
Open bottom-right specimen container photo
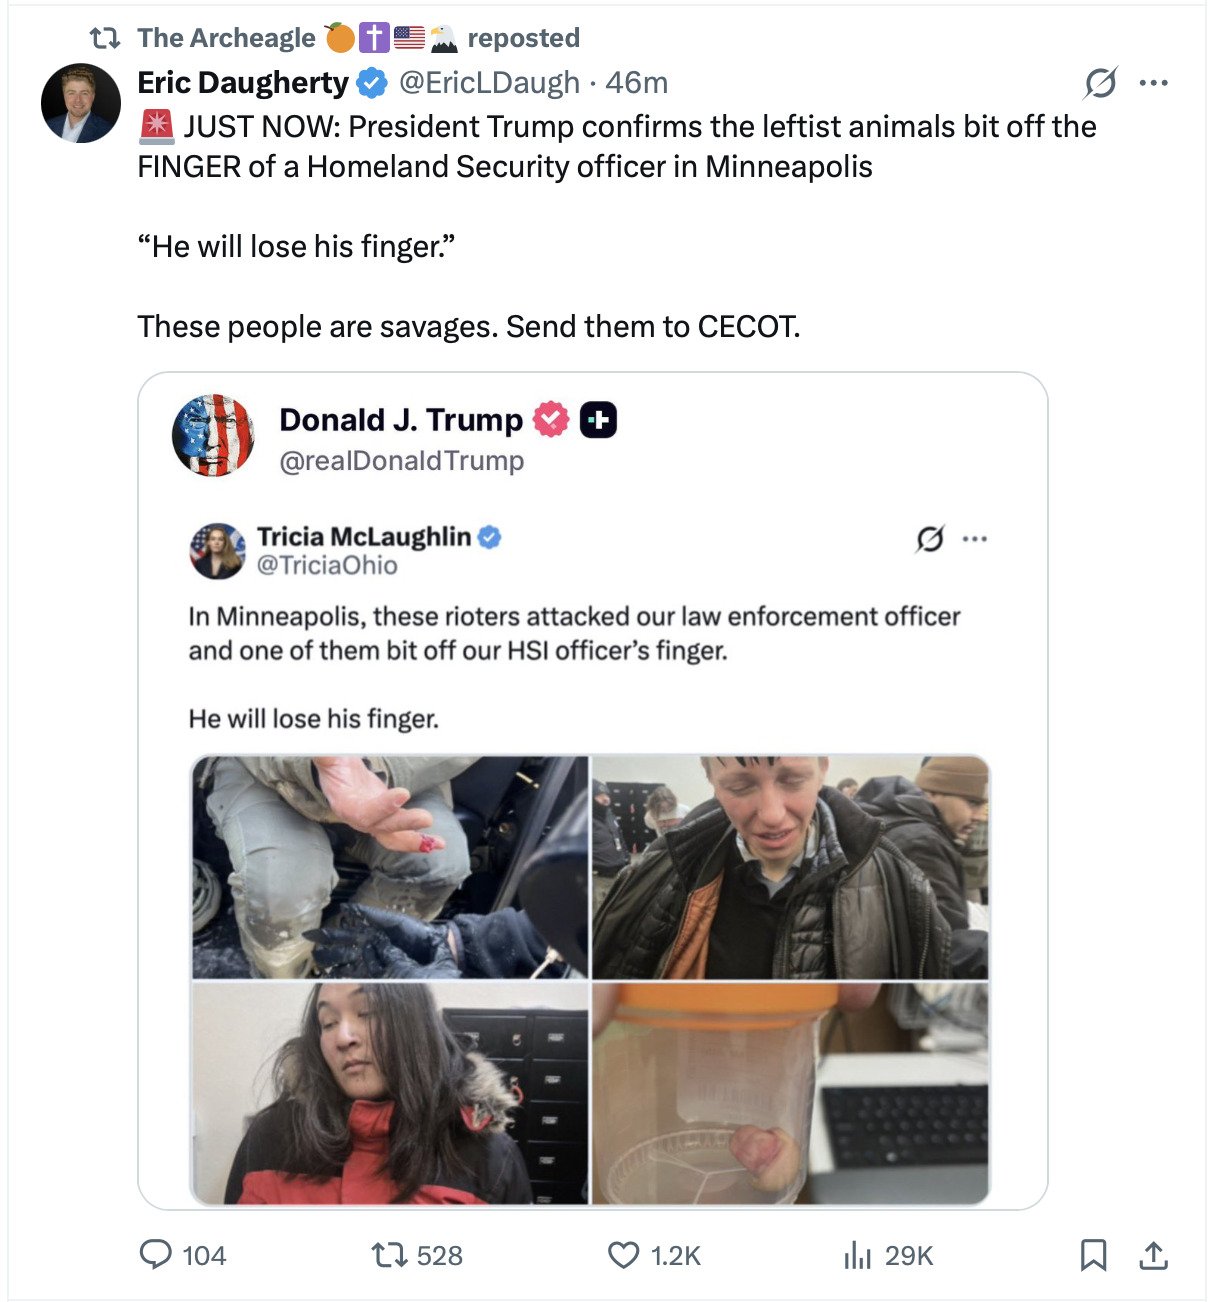point(790,1094)
